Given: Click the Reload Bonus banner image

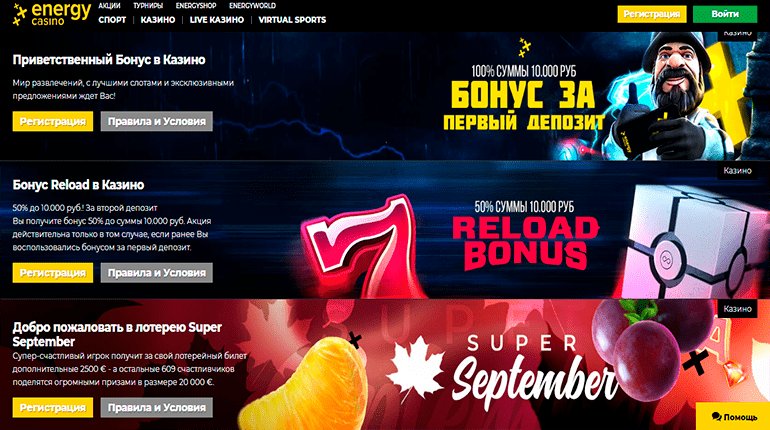Looking at the screenshot, I should [524, 235].
